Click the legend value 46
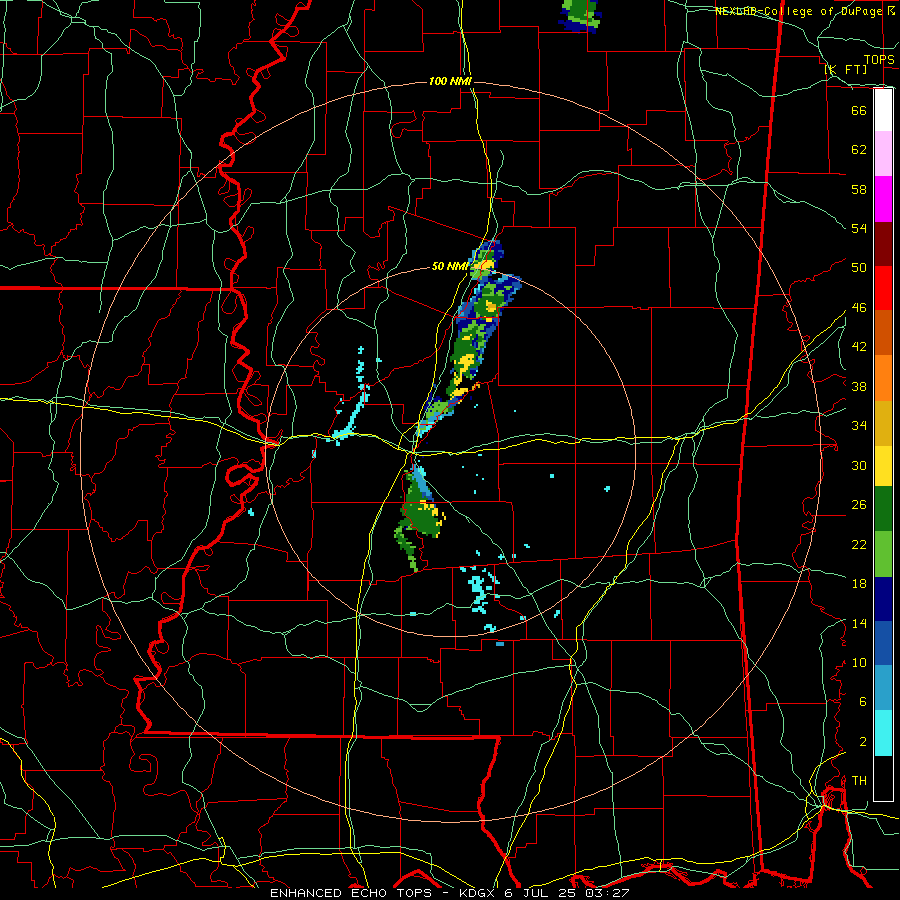Screen dimensions: 900x900 point(859,308)
